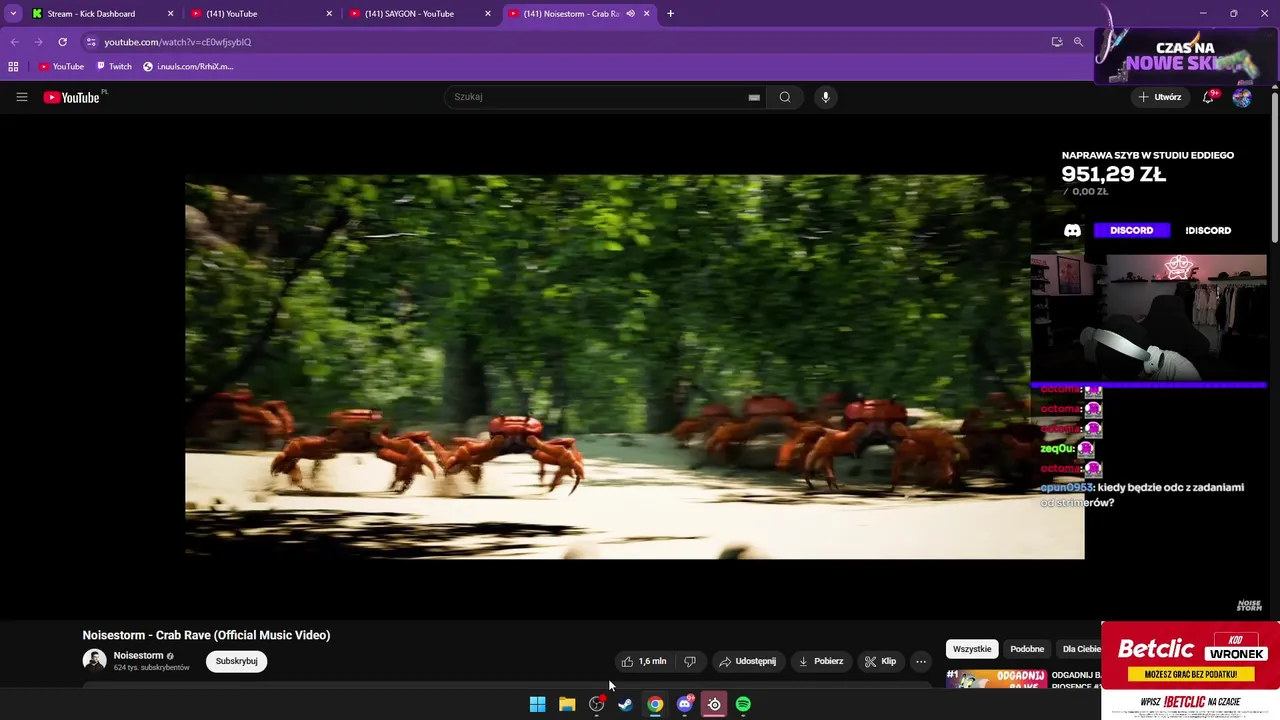This screenshot has height=720, width=1280.
Task: Open the Chrome apps grid in bookmarks bar
Action: (x=13, y=66)
